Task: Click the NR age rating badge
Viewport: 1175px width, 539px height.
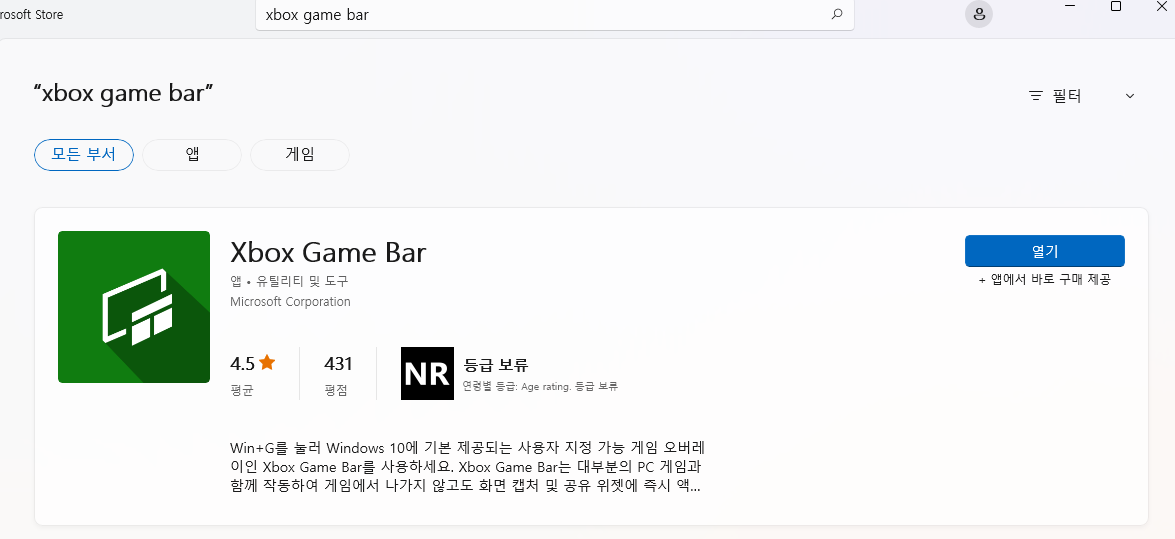Action: tap(427, 373)
